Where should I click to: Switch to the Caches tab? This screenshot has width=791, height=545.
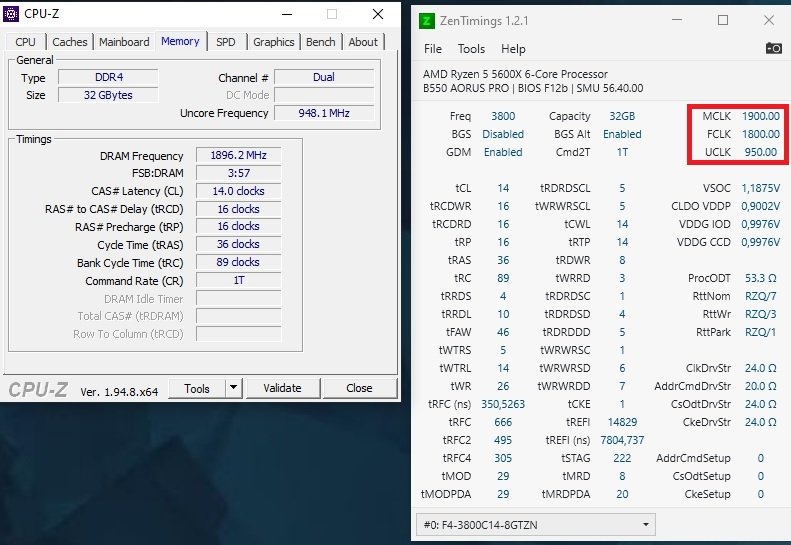coord(70,42)
